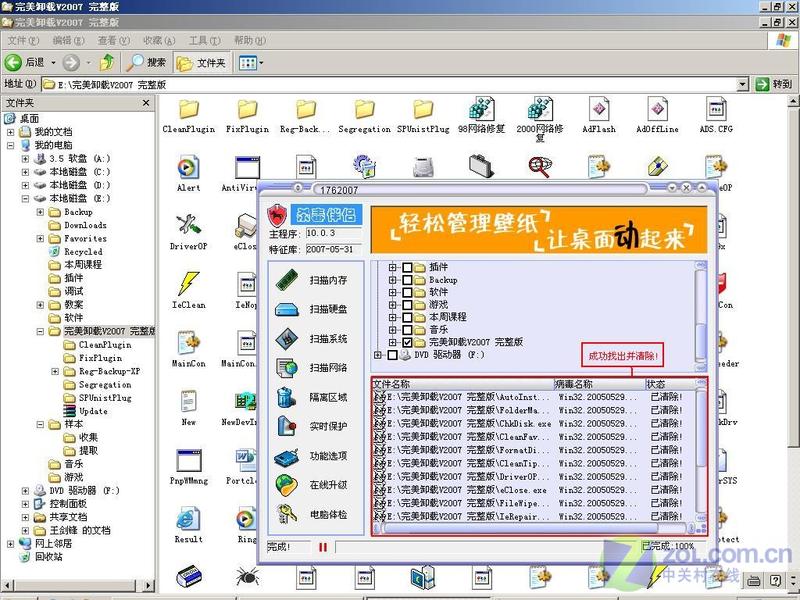This screenshot has height=600, width=800.
Task: Open the 收藏(A) menu
Action: point(159,40)
